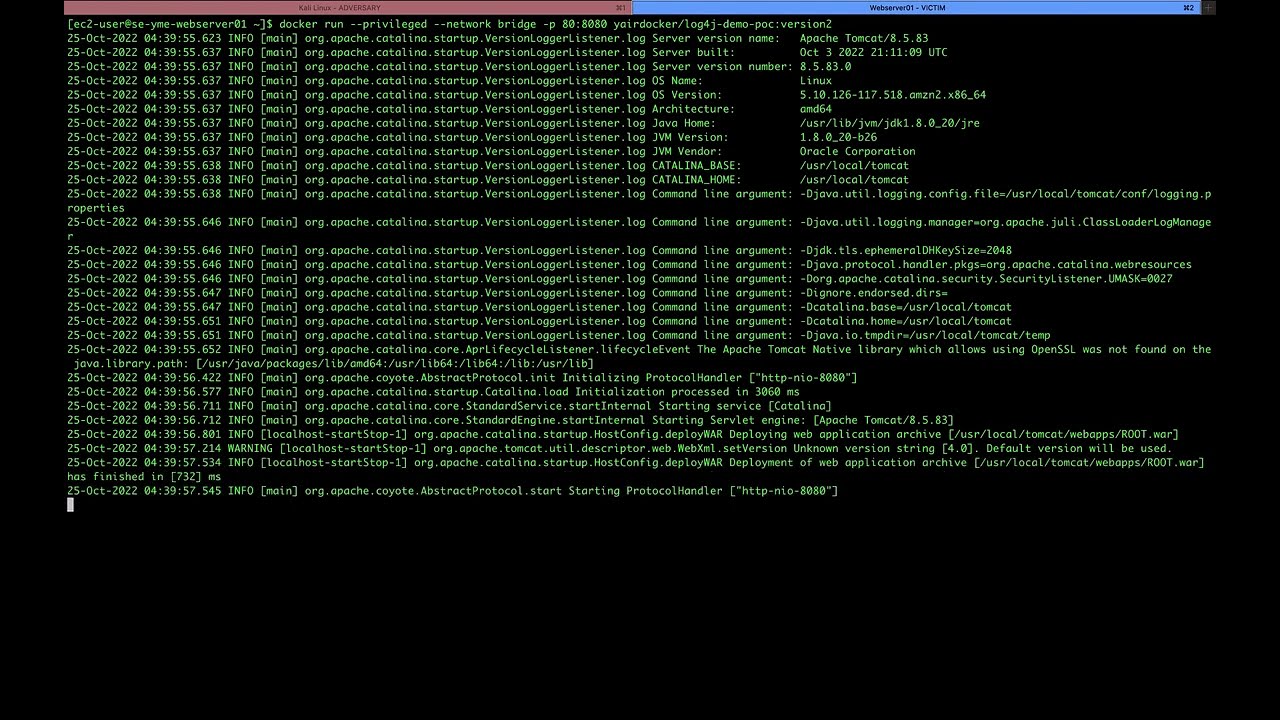
Task: Click the terminal cursor block
Action: [70, 505]
